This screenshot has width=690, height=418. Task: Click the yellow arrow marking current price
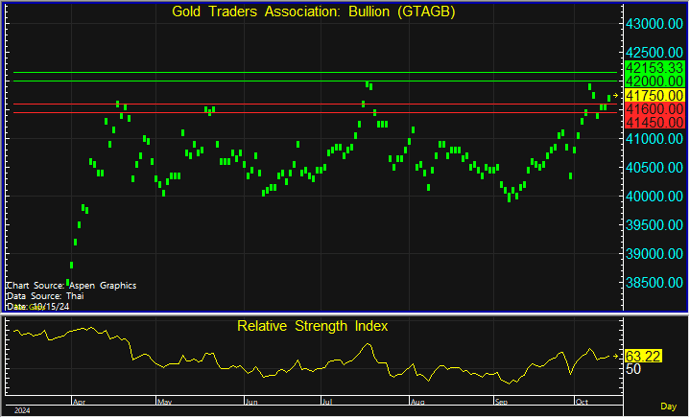point(617,95)
